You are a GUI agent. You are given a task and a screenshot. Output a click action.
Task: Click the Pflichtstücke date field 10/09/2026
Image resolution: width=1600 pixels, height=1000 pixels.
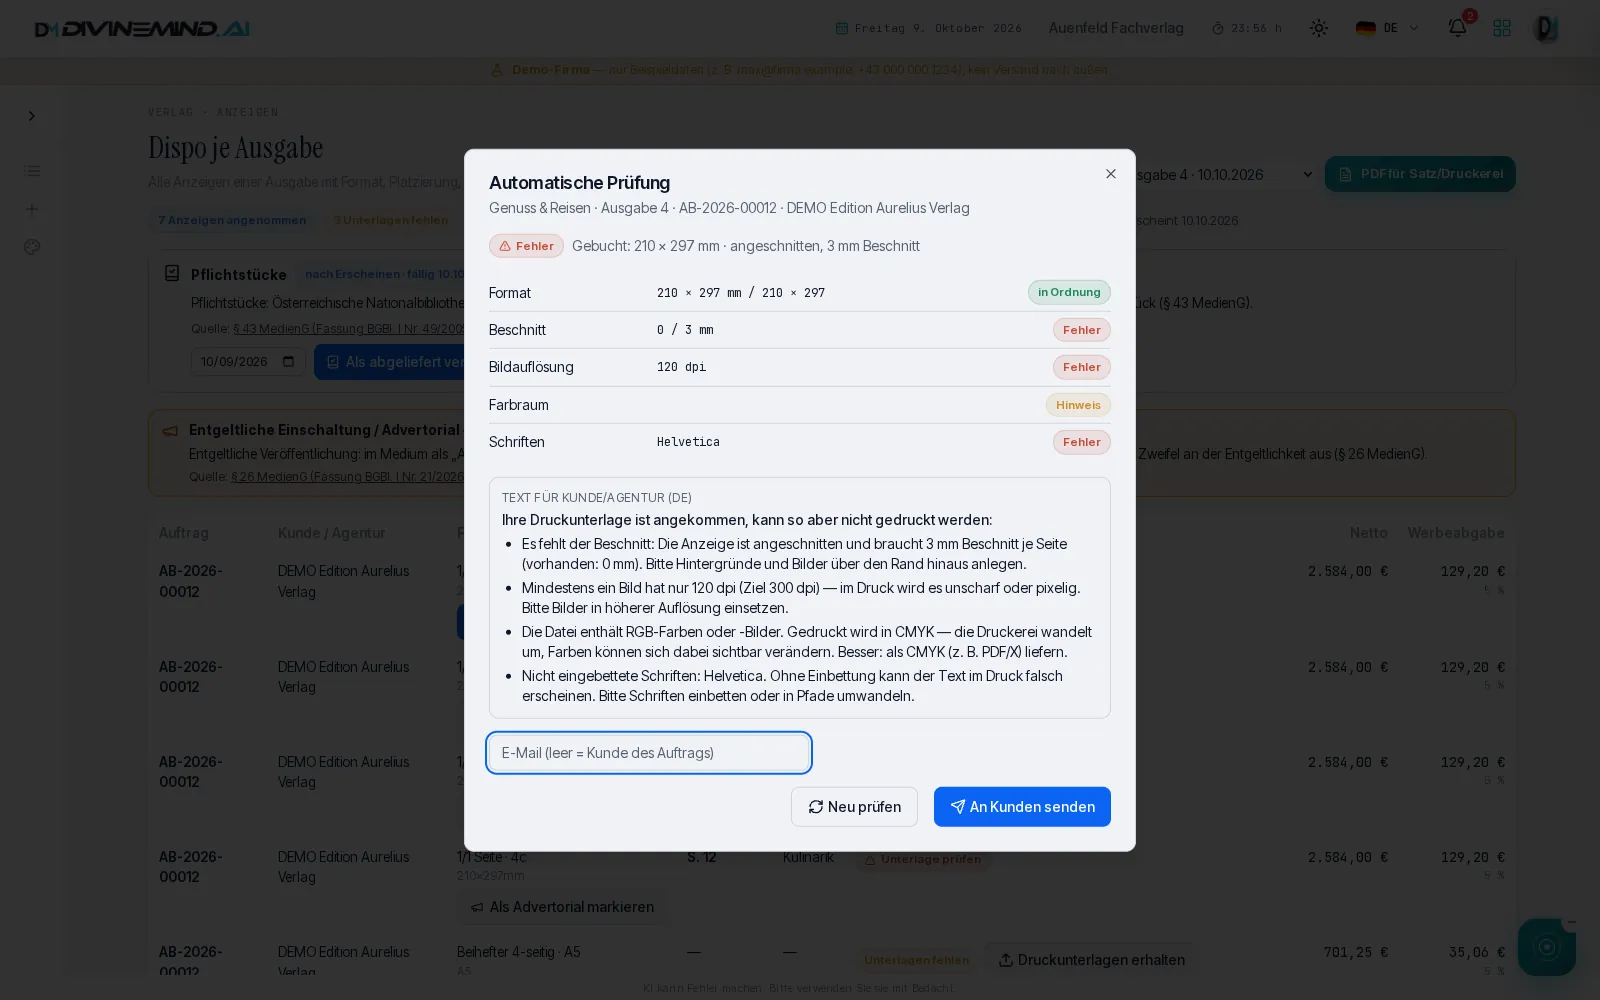click(248, 362)
